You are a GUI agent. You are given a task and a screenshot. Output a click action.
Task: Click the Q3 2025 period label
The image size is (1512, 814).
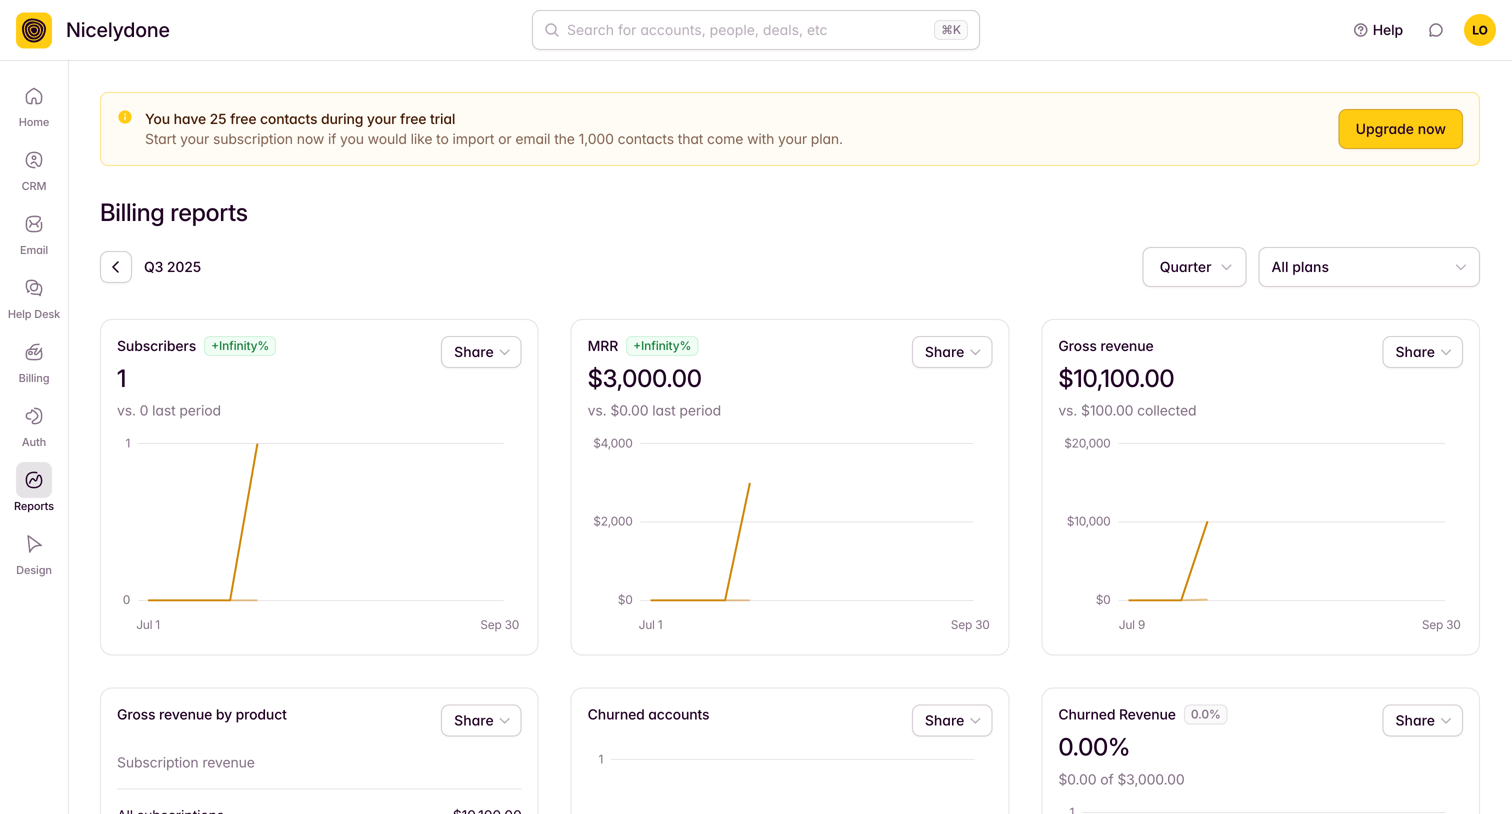172,267
